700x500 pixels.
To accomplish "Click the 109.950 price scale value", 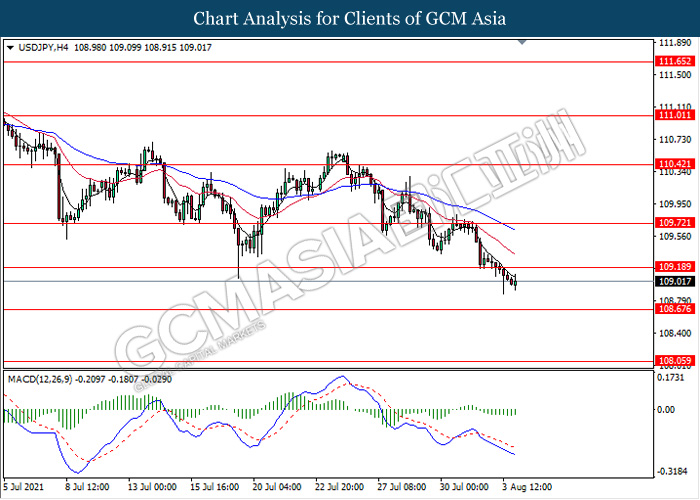I will (x=675, y=204).
